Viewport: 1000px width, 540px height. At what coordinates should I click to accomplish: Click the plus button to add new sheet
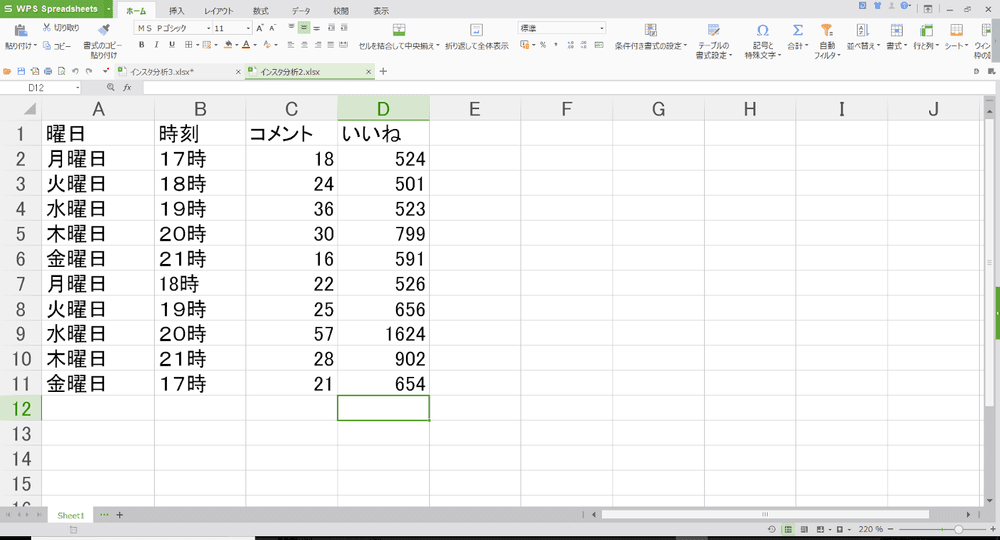pyautogui.click(x=120, y=515)
